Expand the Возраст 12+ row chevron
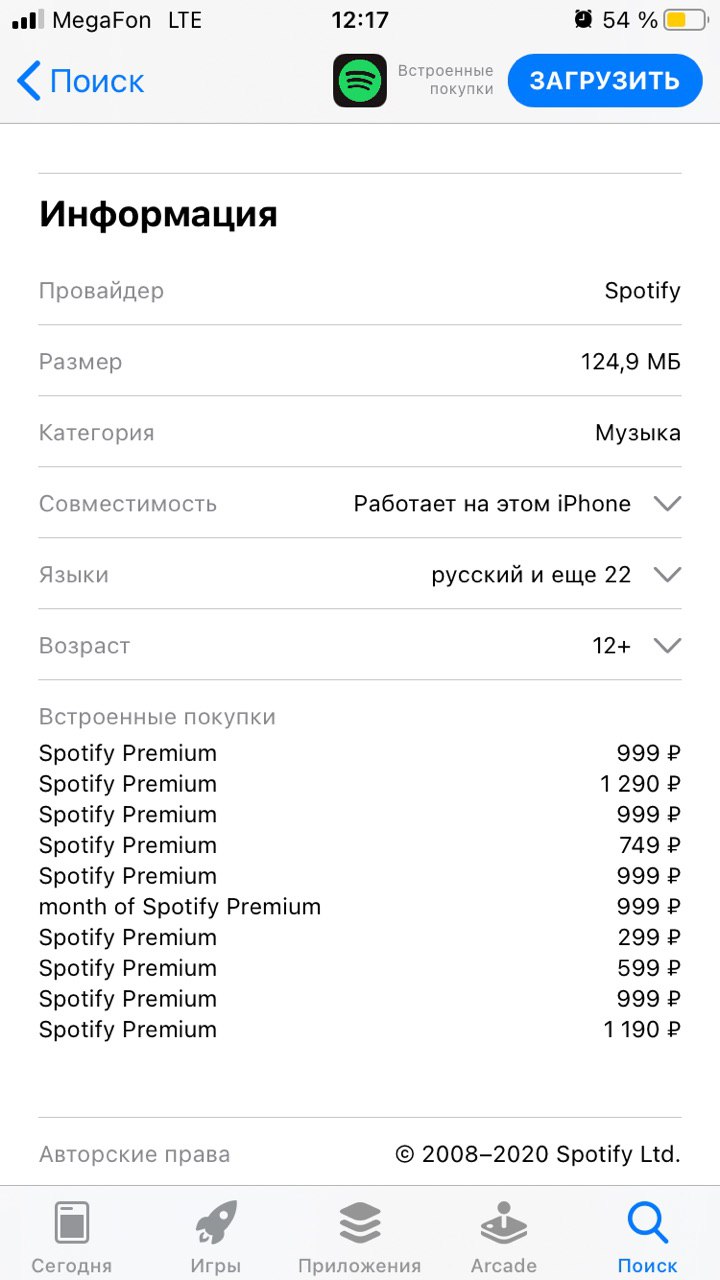Screen dimensions: 720x1280 click(x=667, y=646)
